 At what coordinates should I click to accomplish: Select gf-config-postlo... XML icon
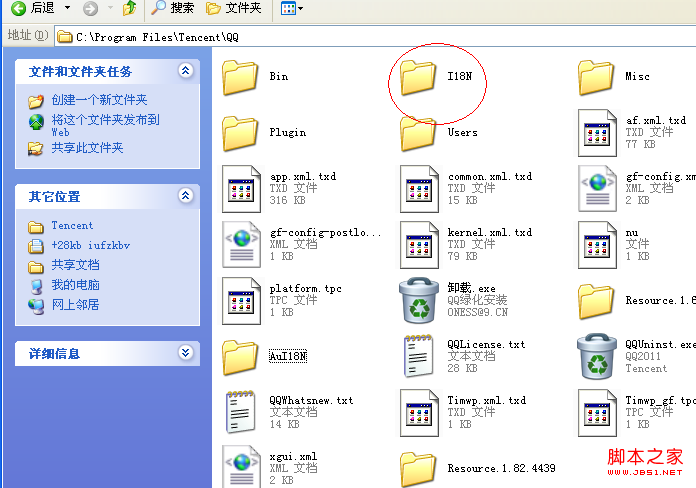pyautogui.click(x=241, y=245)
